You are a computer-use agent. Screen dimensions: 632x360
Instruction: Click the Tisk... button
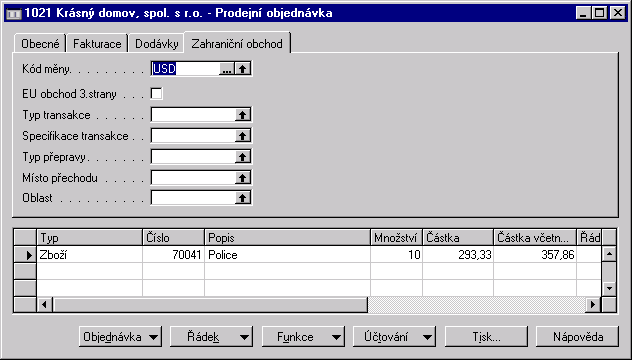(486, 337)
